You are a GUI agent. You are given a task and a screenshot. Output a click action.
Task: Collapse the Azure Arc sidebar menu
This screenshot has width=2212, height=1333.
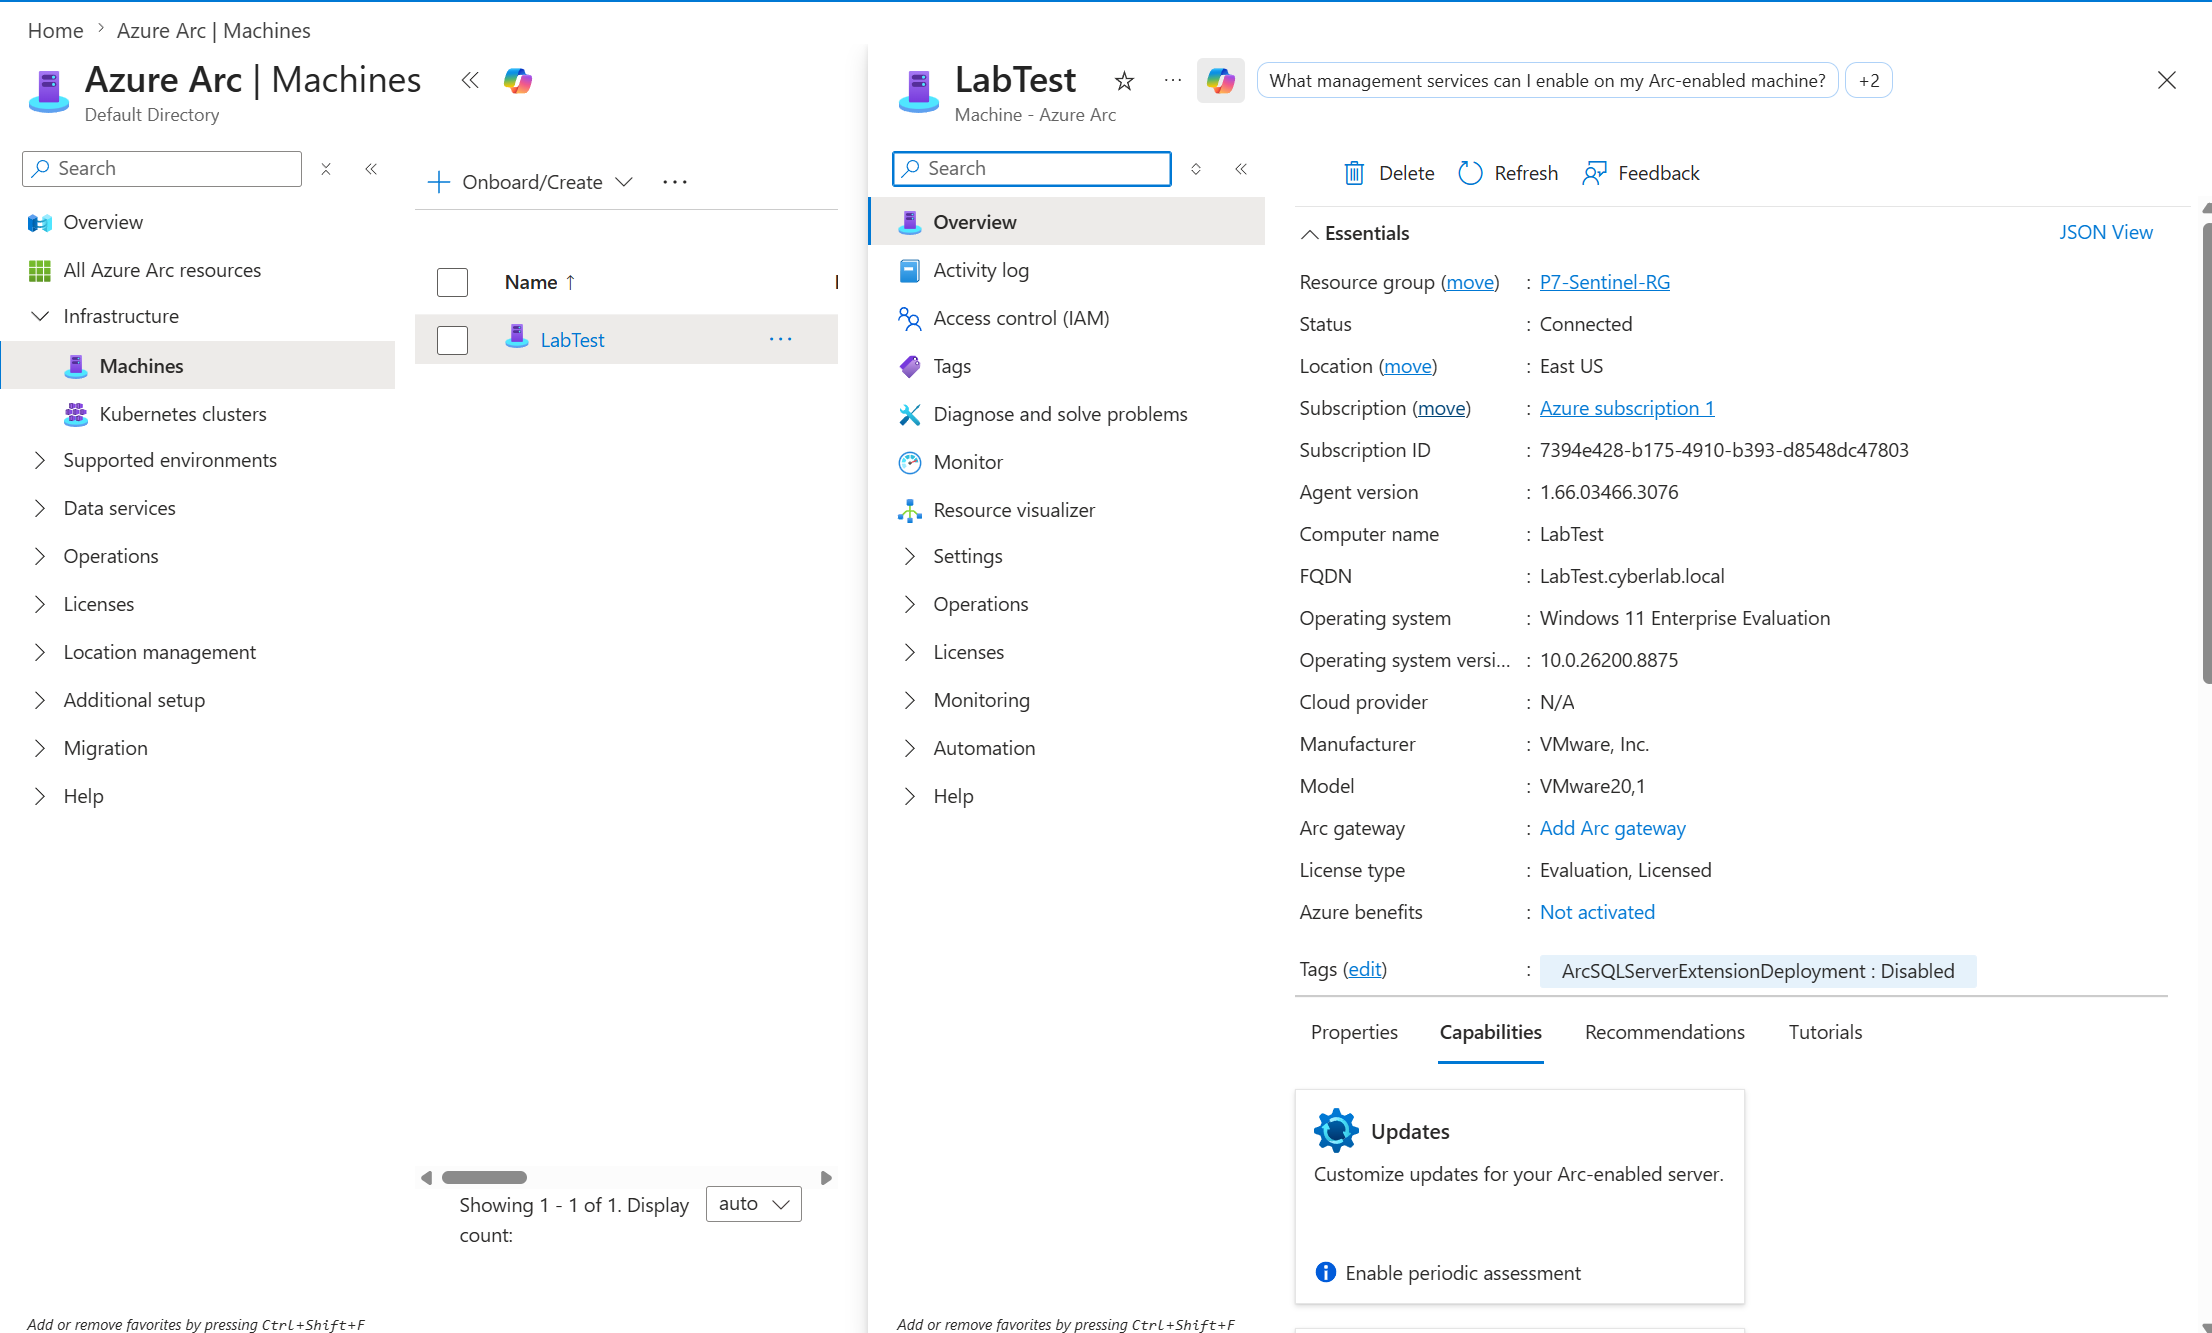click(x=371, y=169)
